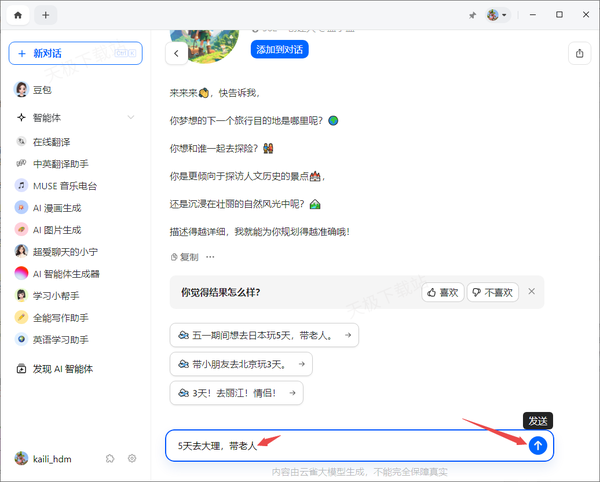
Task: Dislike the result with 不喜欢 button
Action: coord(492,292)
